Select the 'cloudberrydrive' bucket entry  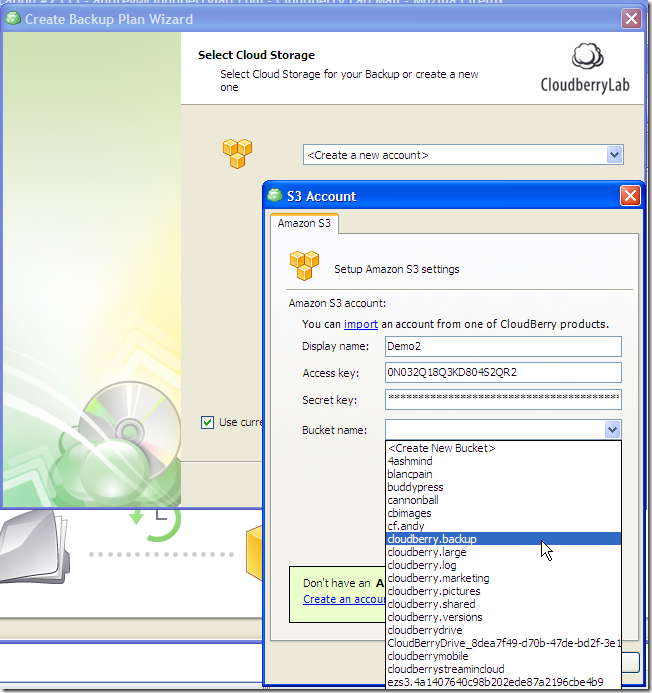point(503,630)
